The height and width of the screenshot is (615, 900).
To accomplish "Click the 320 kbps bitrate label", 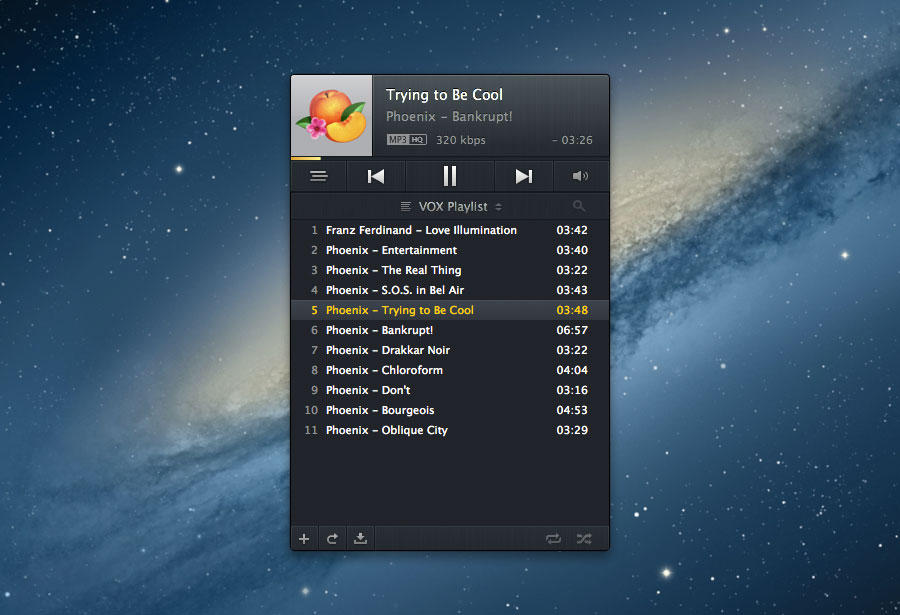I will [460, 140].
